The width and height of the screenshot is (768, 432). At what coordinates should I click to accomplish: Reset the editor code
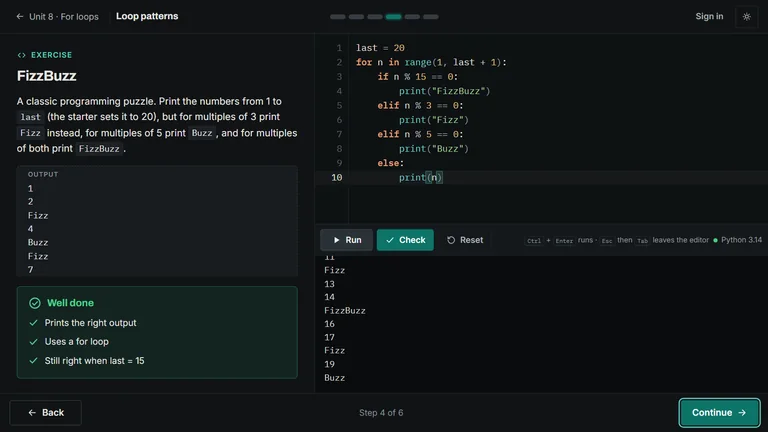(x=465, y=240)
